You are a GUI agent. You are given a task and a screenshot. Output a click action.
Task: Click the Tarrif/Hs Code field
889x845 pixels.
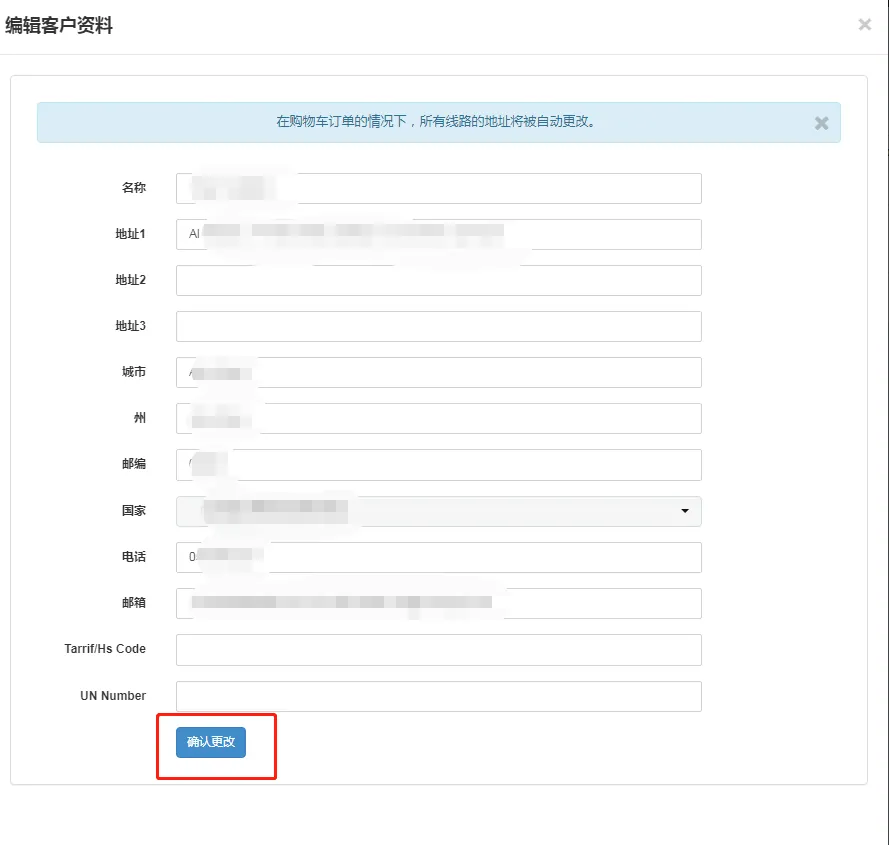(x=439, y=650)
